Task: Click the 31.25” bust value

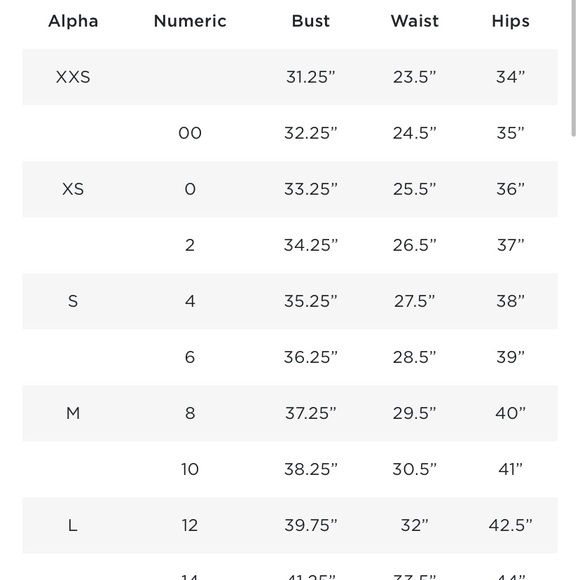Action: (x=311, y=77)
